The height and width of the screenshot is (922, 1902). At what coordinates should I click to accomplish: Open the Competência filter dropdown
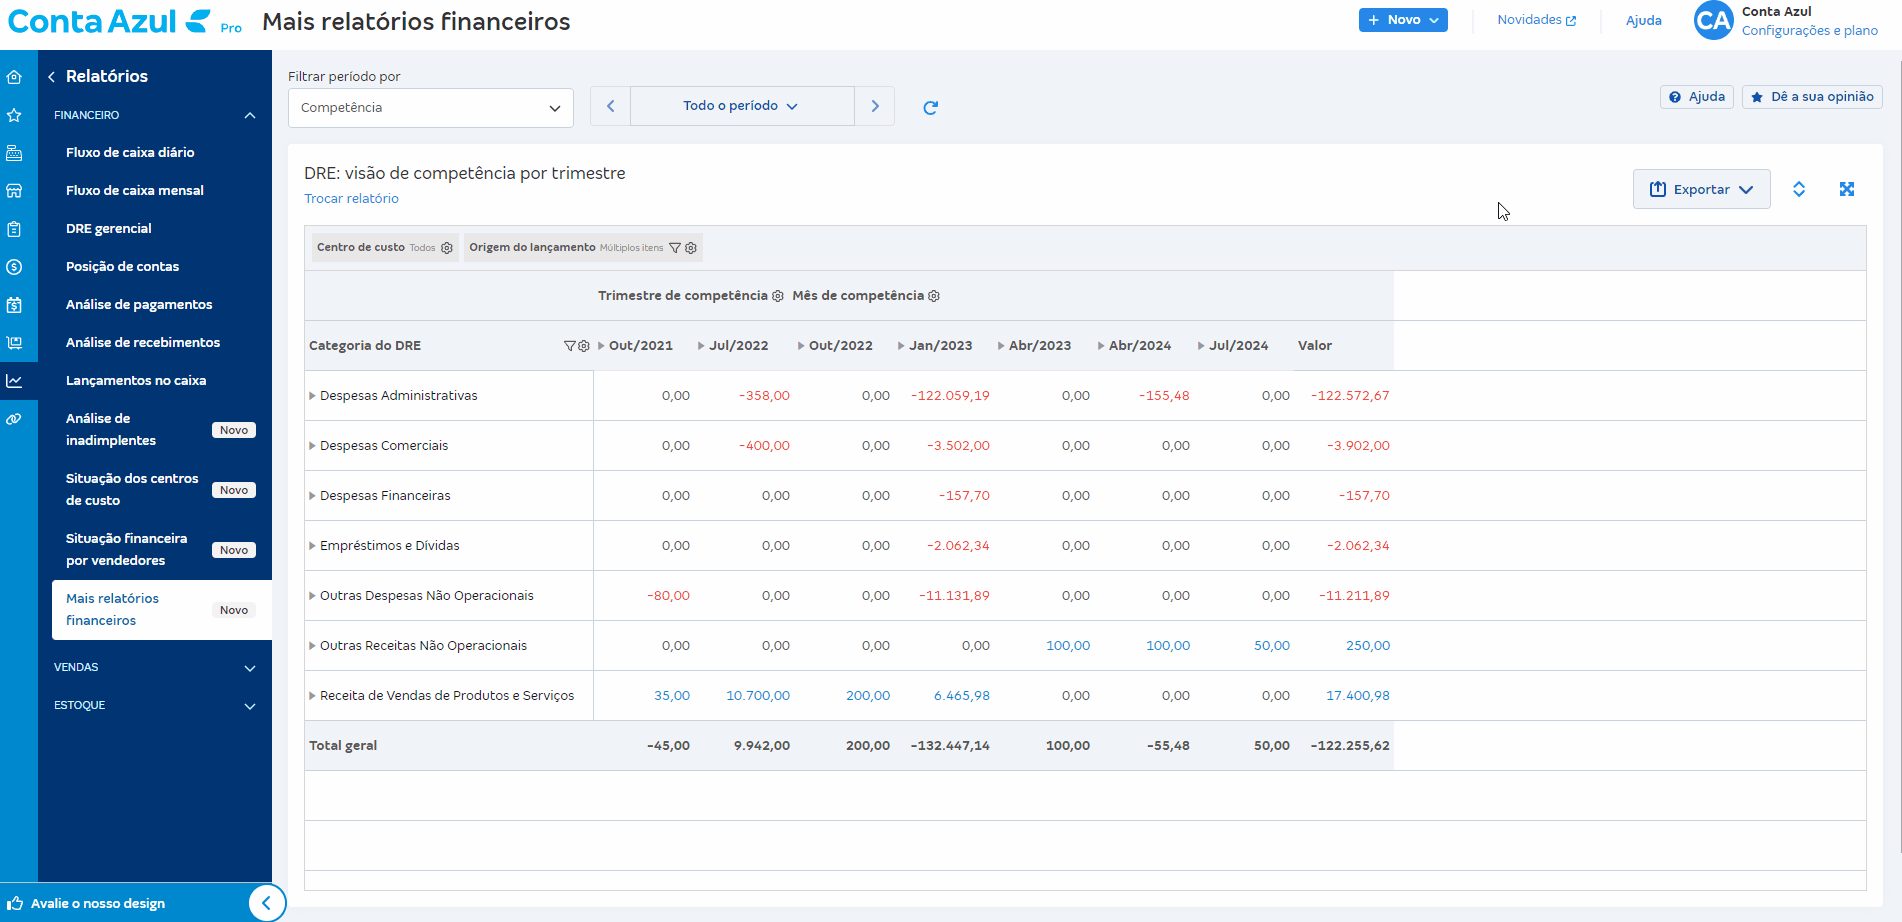click(430, 108)
